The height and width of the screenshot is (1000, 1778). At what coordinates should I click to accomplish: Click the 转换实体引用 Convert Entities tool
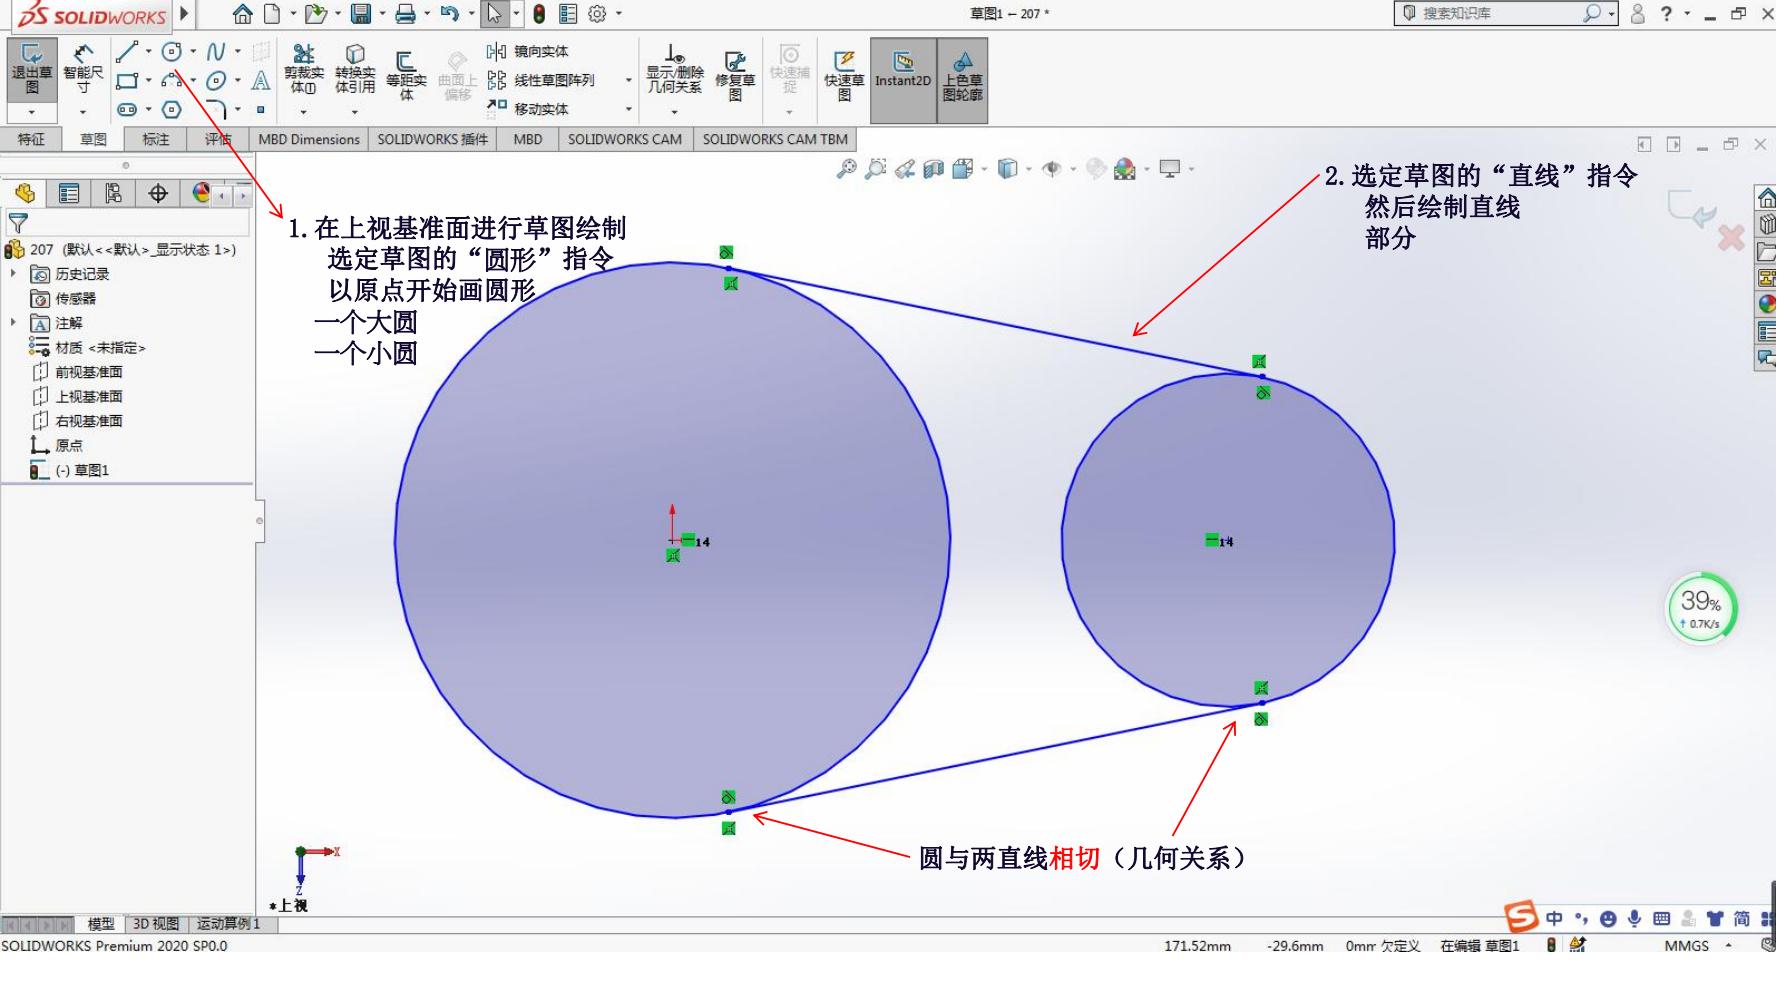point(355,70)
